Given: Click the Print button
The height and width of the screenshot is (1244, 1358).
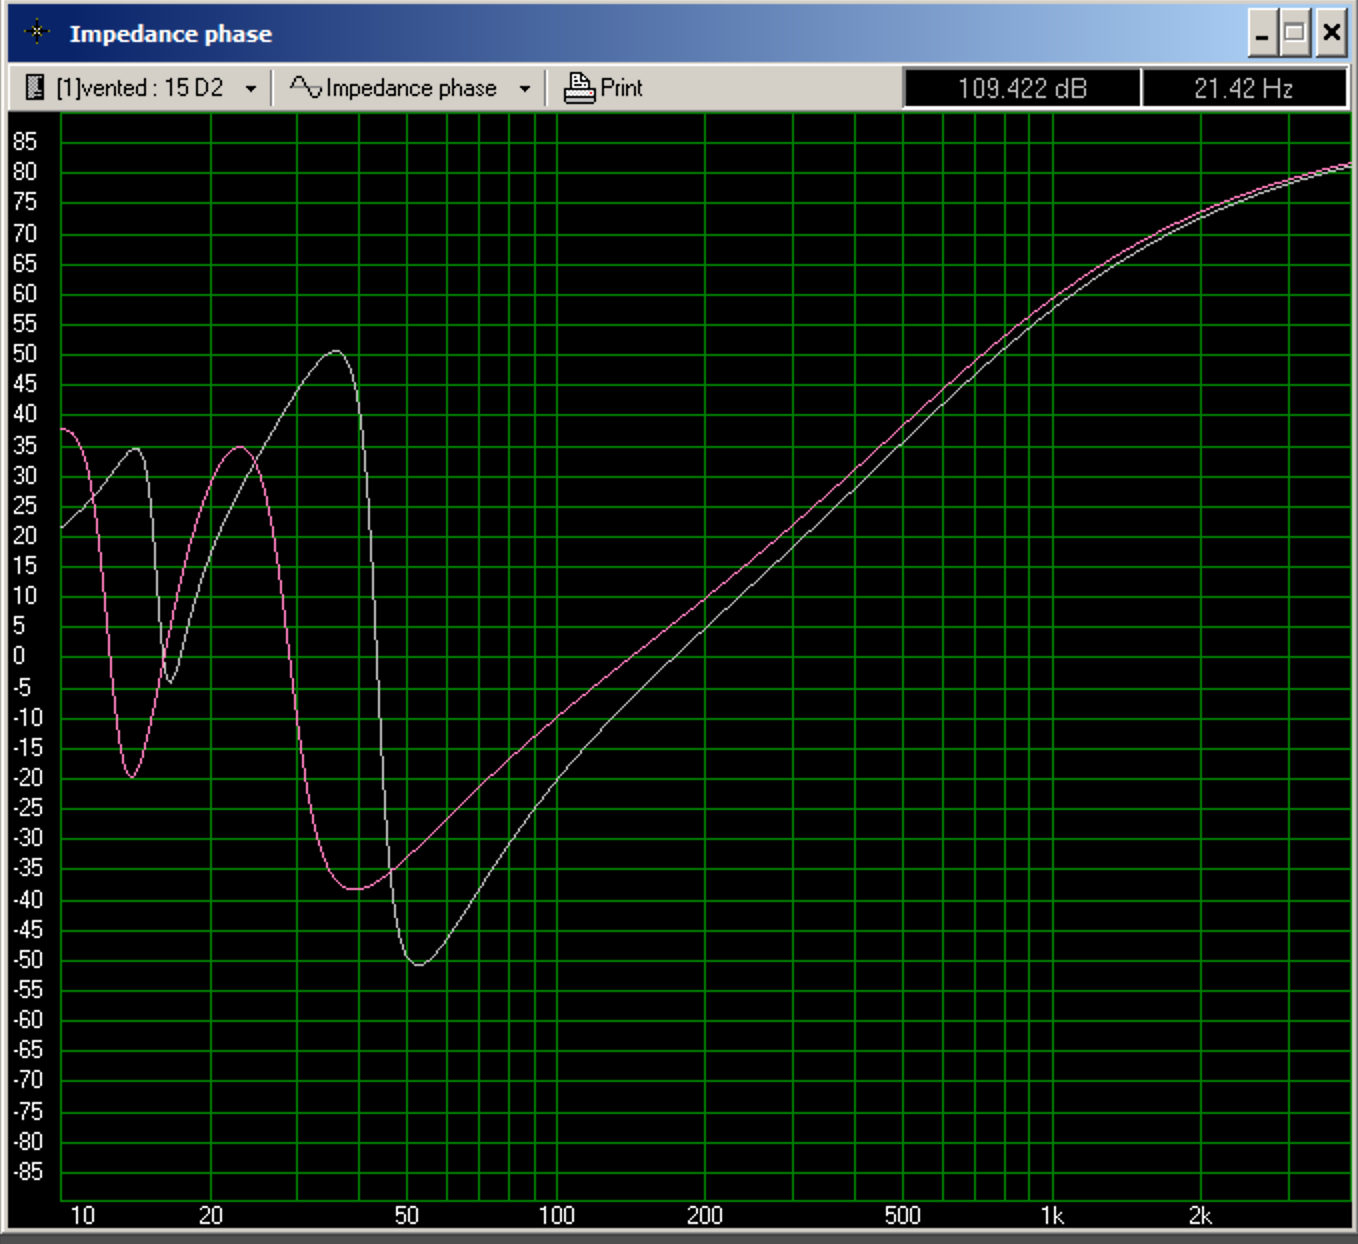Looking at the screenshot, I should (603, 88).
